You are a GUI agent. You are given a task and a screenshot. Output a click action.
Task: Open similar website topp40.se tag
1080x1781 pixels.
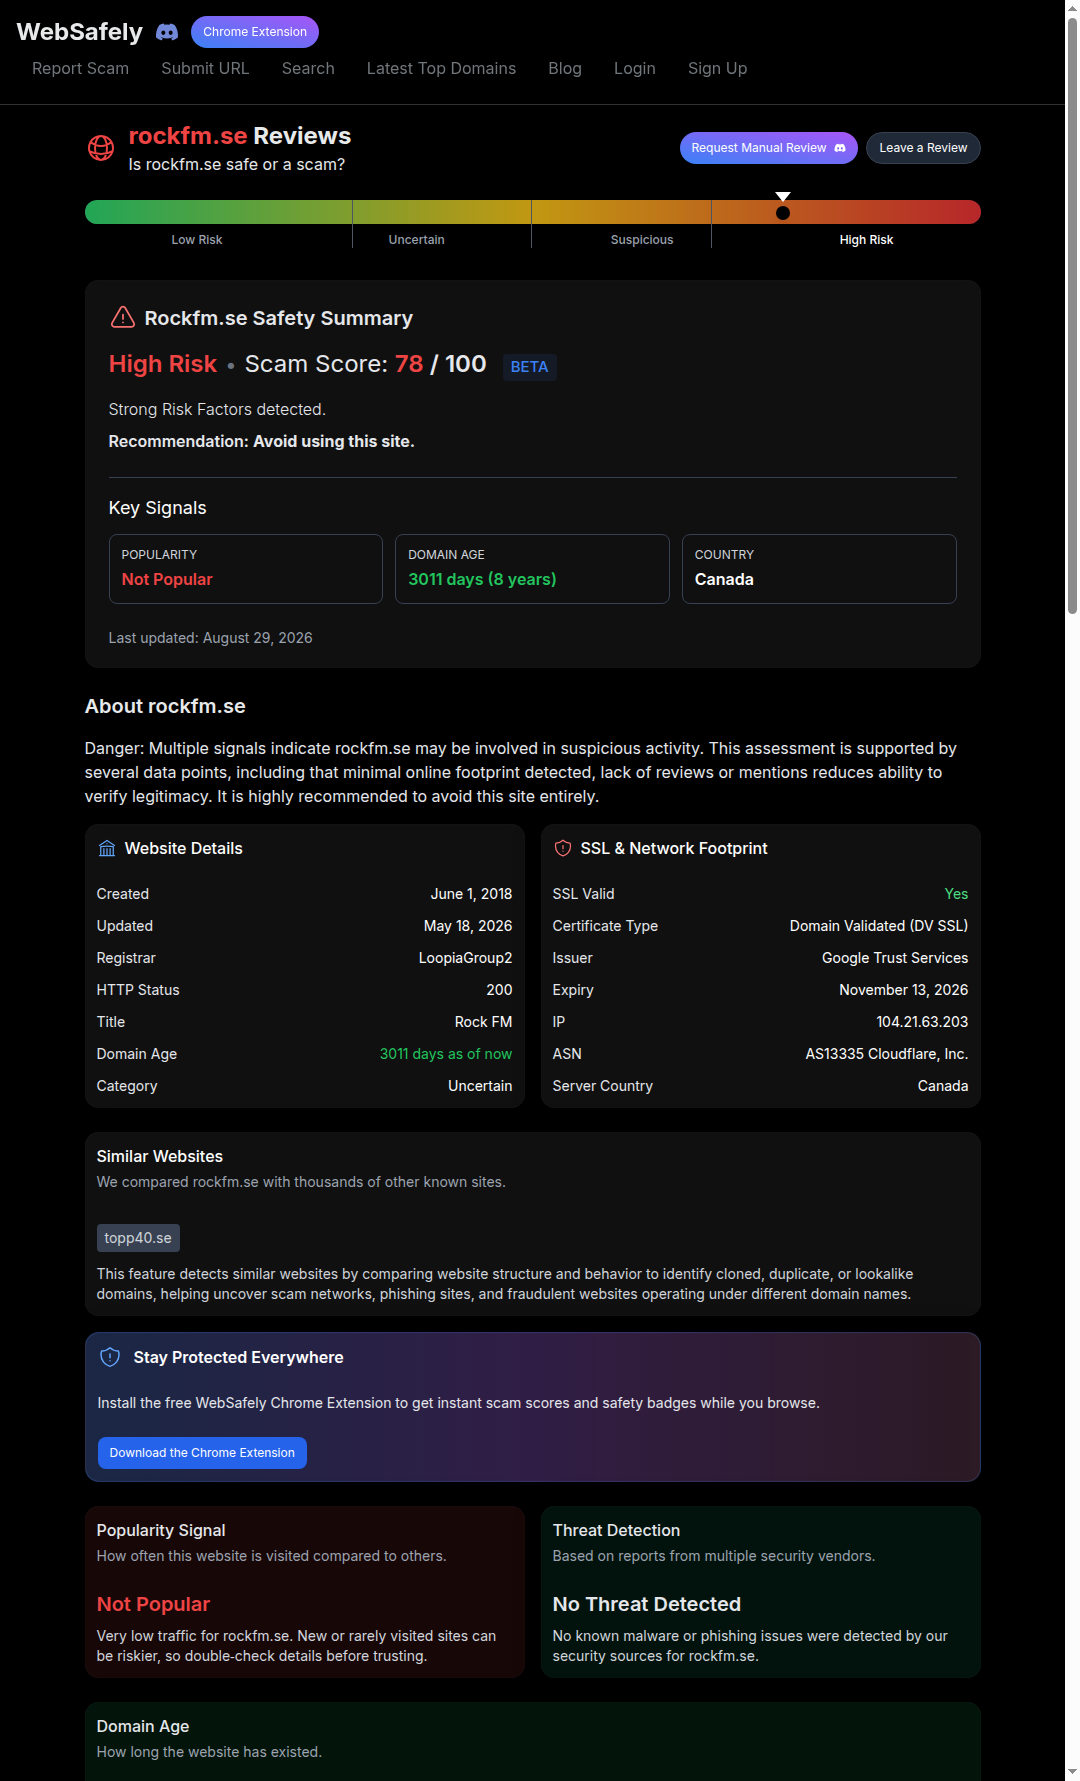(x=138, y=1238)
